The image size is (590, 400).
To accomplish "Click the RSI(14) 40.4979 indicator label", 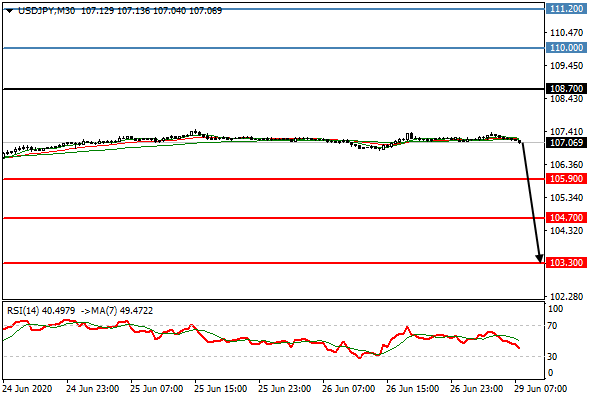I will 41,311.
